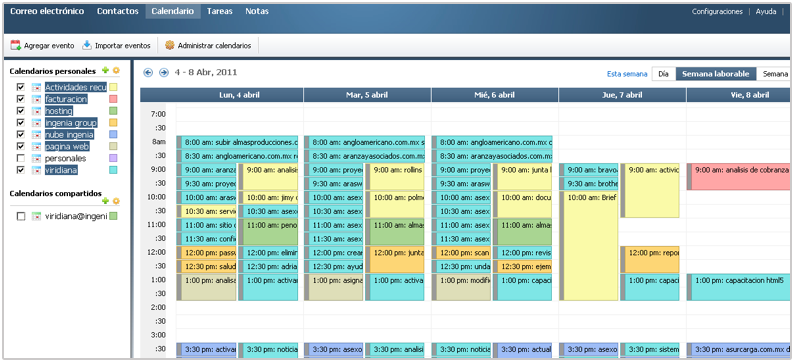Enable the personales calendar checkbox
The height and width of the screenshot is (362, 794).
[21, 158]
